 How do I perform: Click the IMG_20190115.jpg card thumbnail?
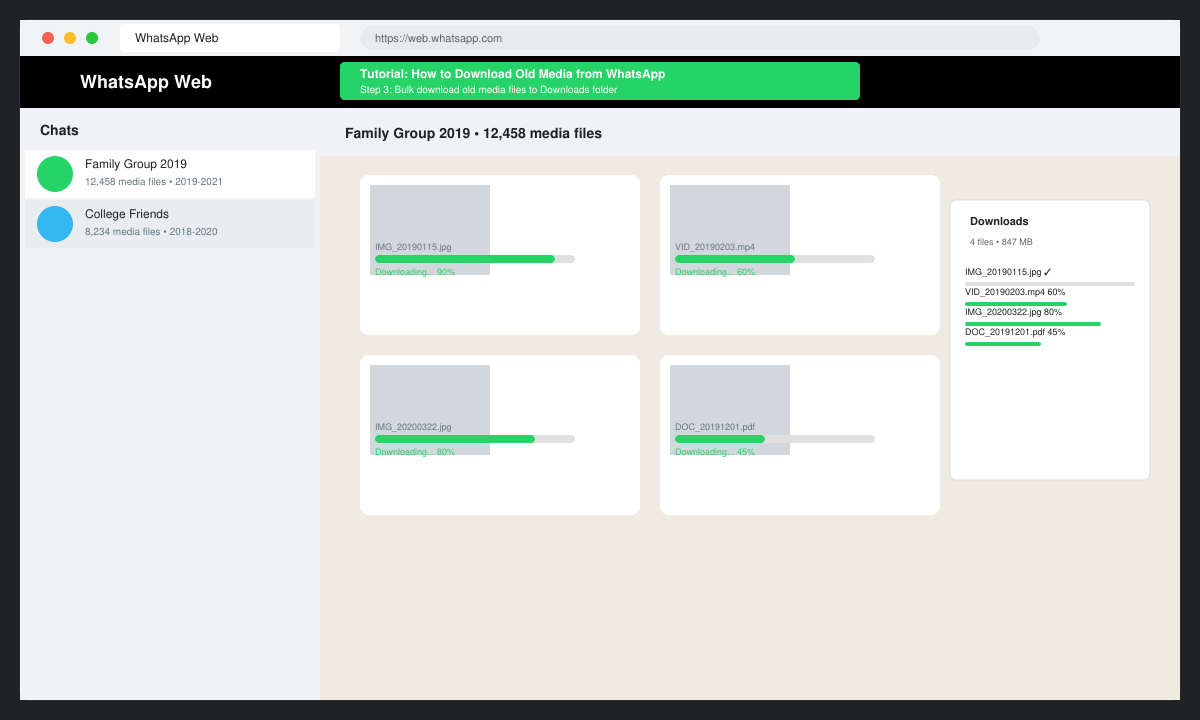[x=430, y=230]
